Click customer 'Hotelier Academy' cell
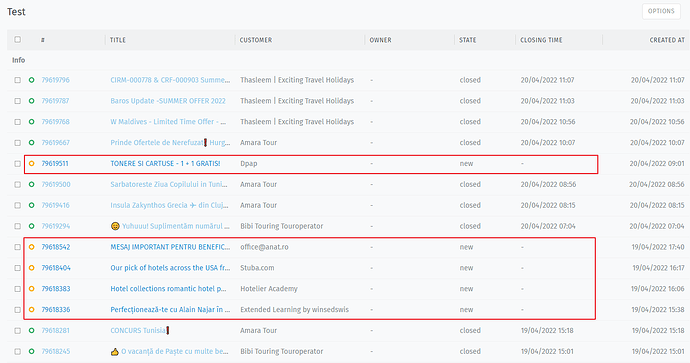 click(x=269, y=289)
